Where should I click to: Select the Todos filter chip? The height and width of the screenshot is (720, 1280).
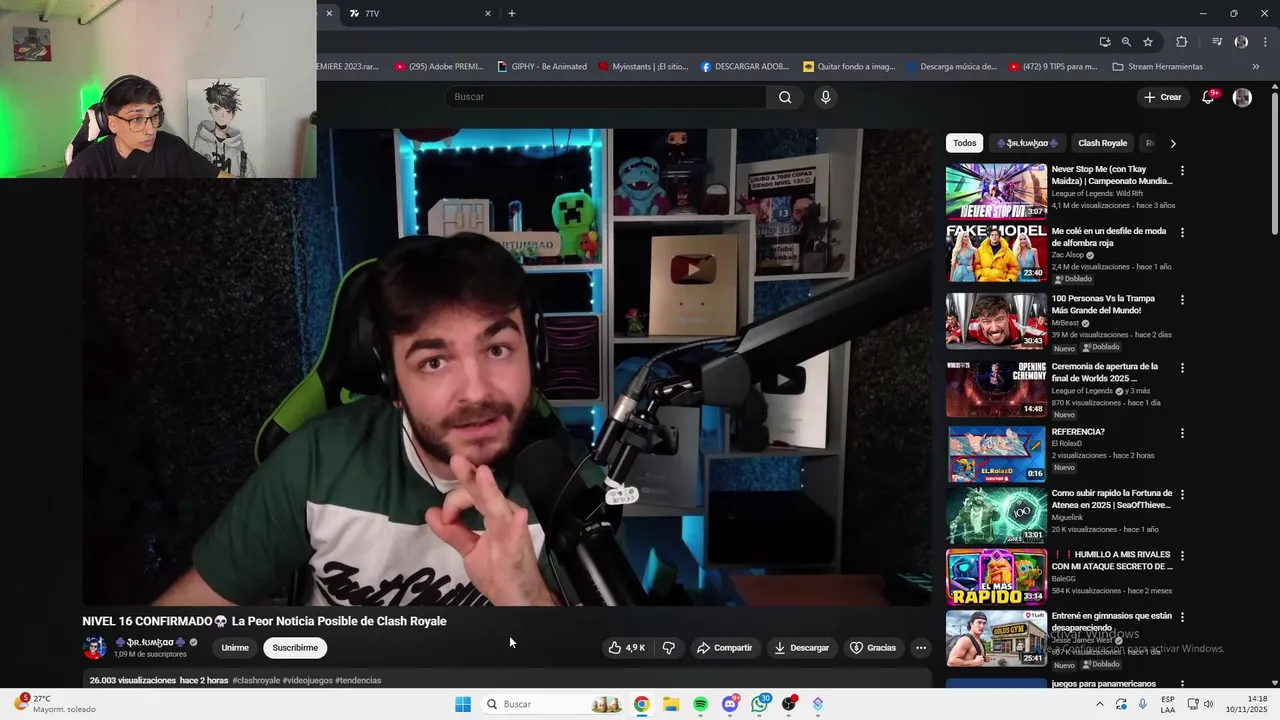[x=964, y=143]
